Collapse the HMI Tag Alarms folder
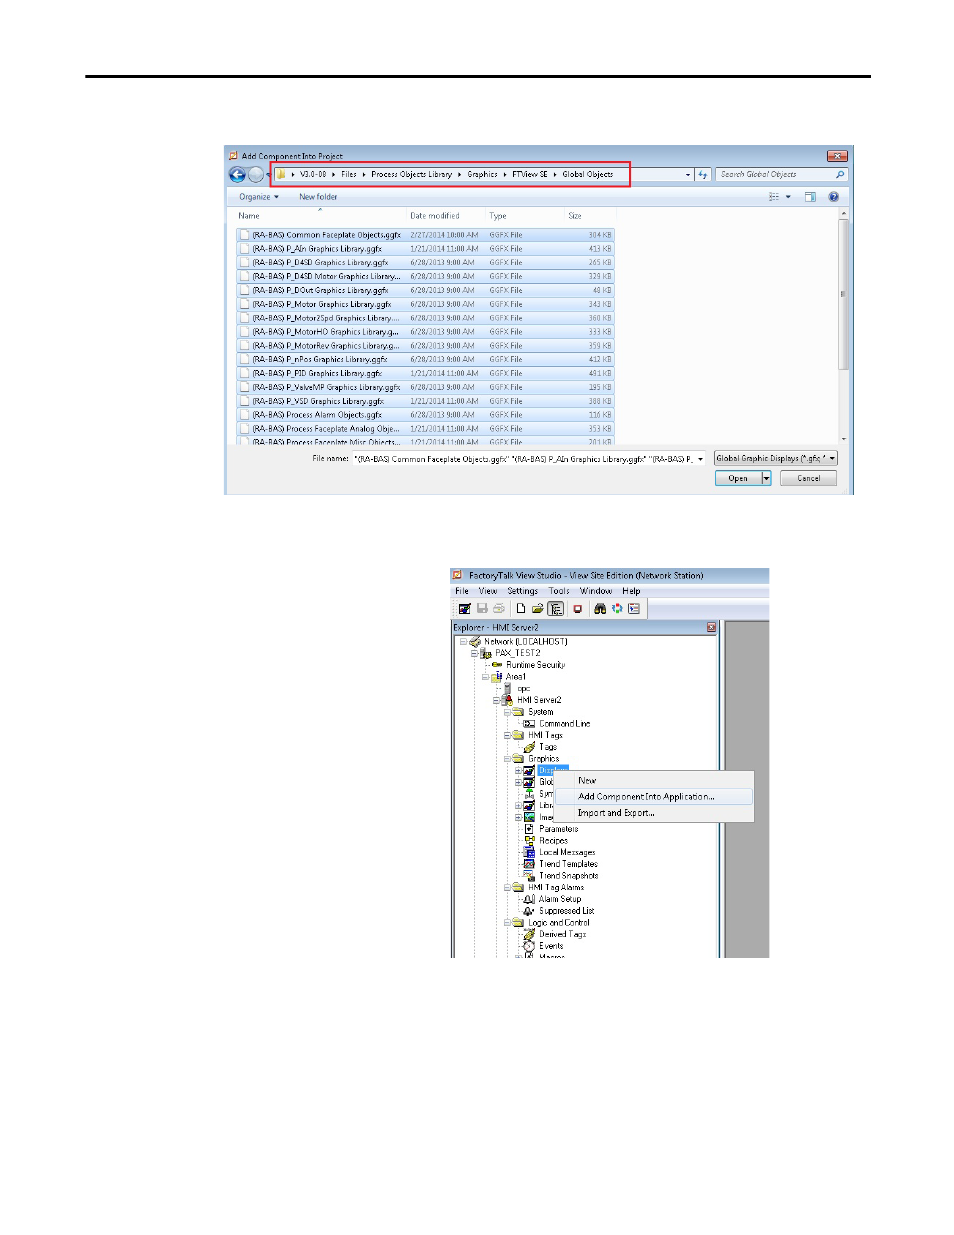 click(x=508, y=887)
